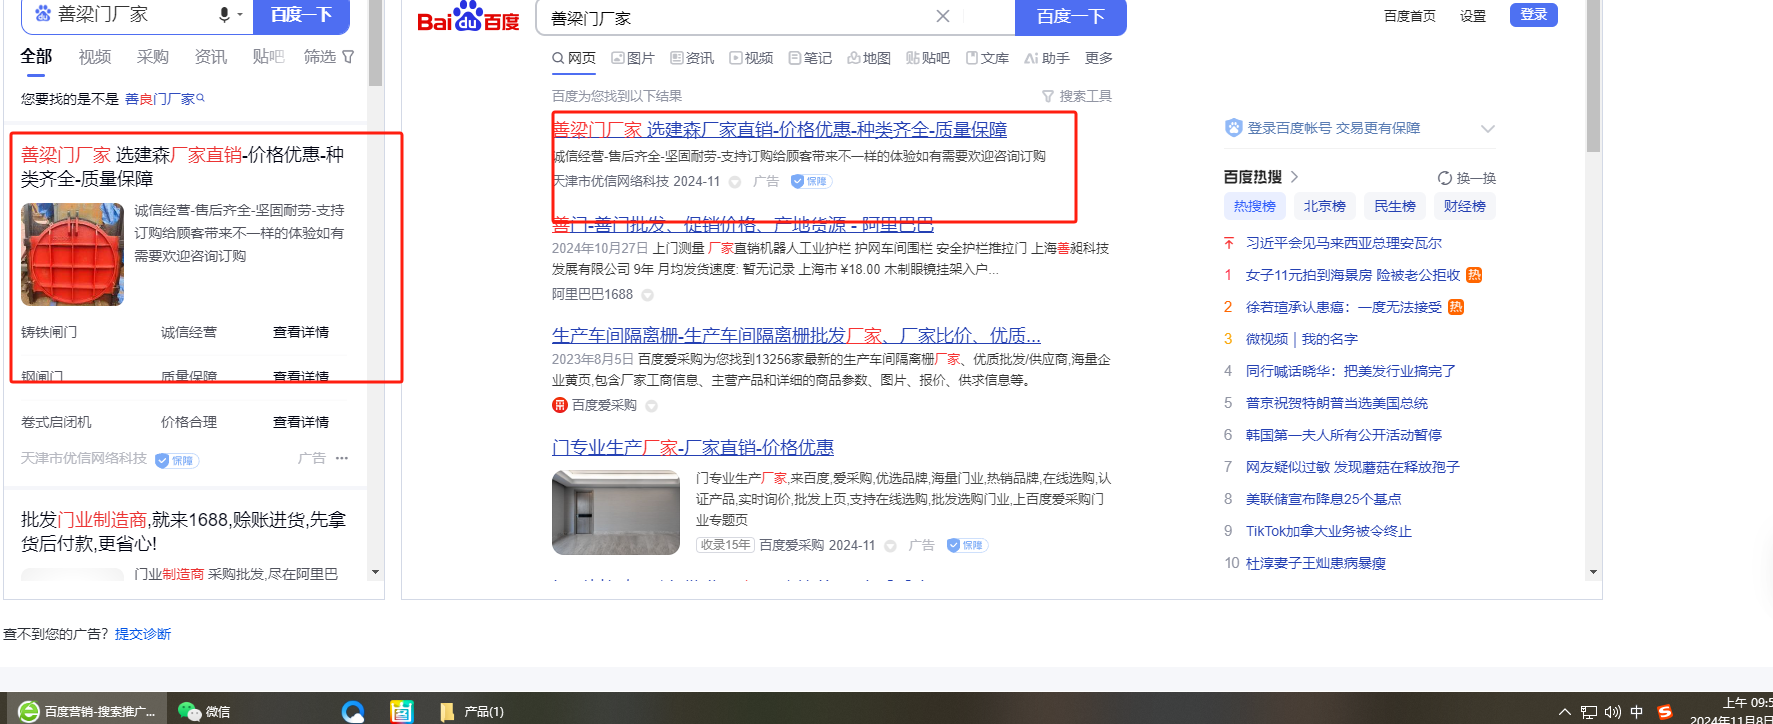The image size is (1773, 724).
Task: Click the red 百度爱采购 logo icon
Action: coord(560,405)
